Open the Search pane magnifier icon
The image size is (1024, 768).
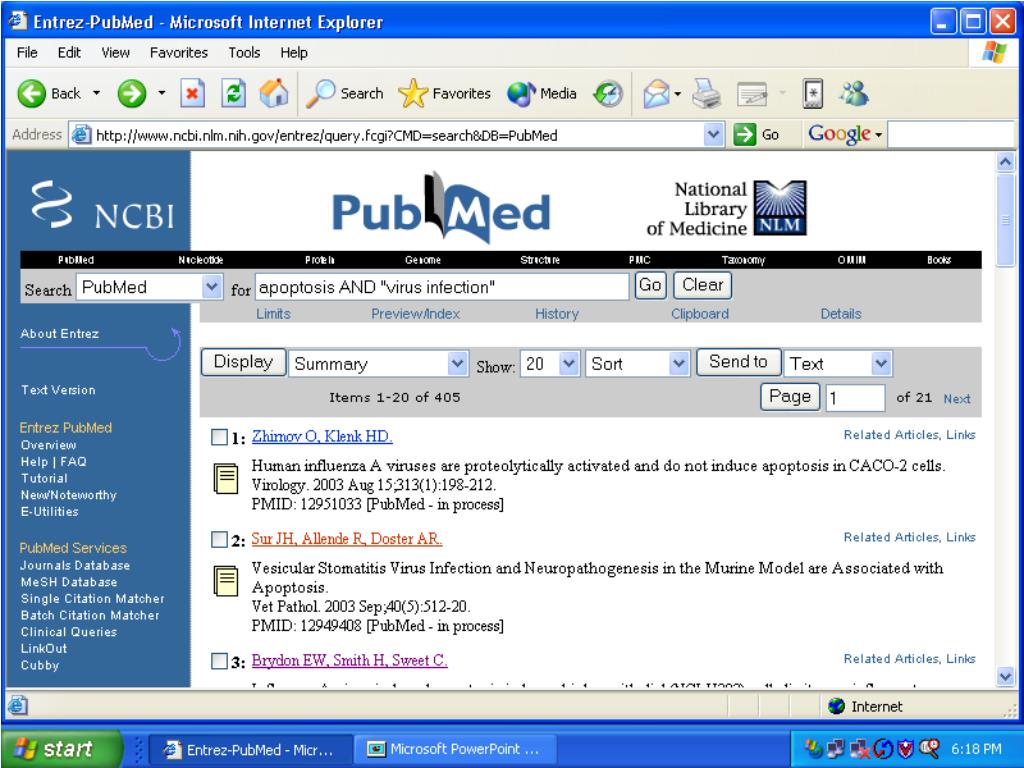(321, 94)
